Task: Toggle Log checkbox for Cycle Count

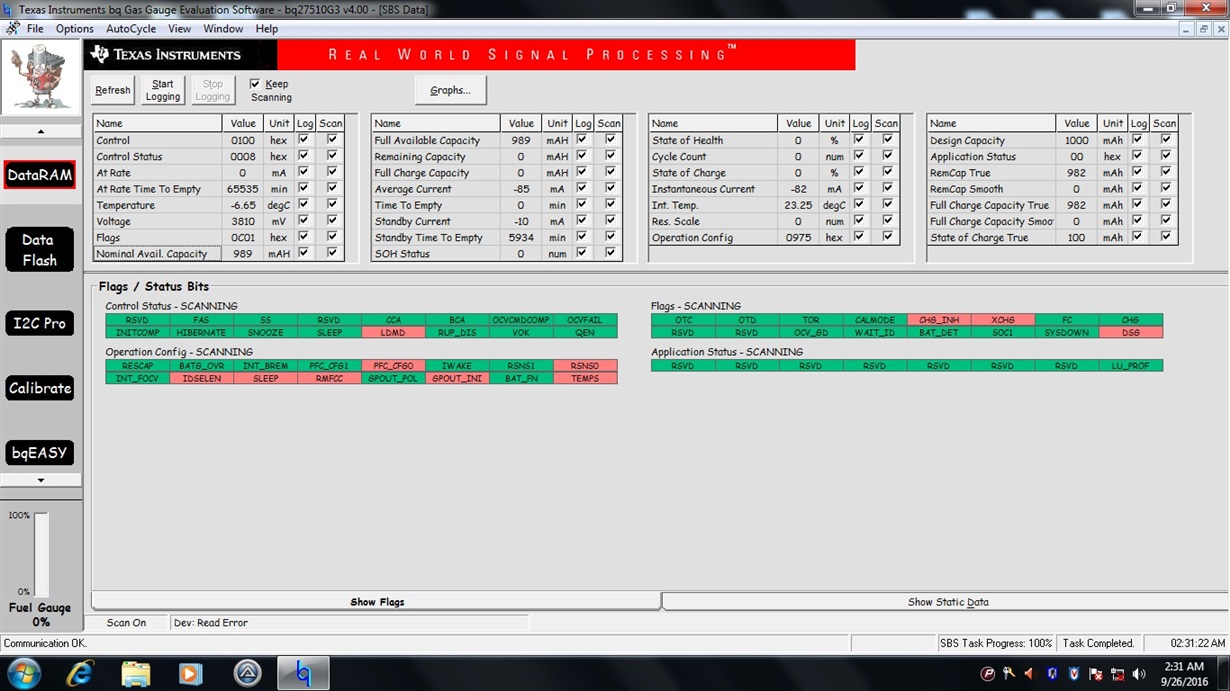Action: (860, 157)
